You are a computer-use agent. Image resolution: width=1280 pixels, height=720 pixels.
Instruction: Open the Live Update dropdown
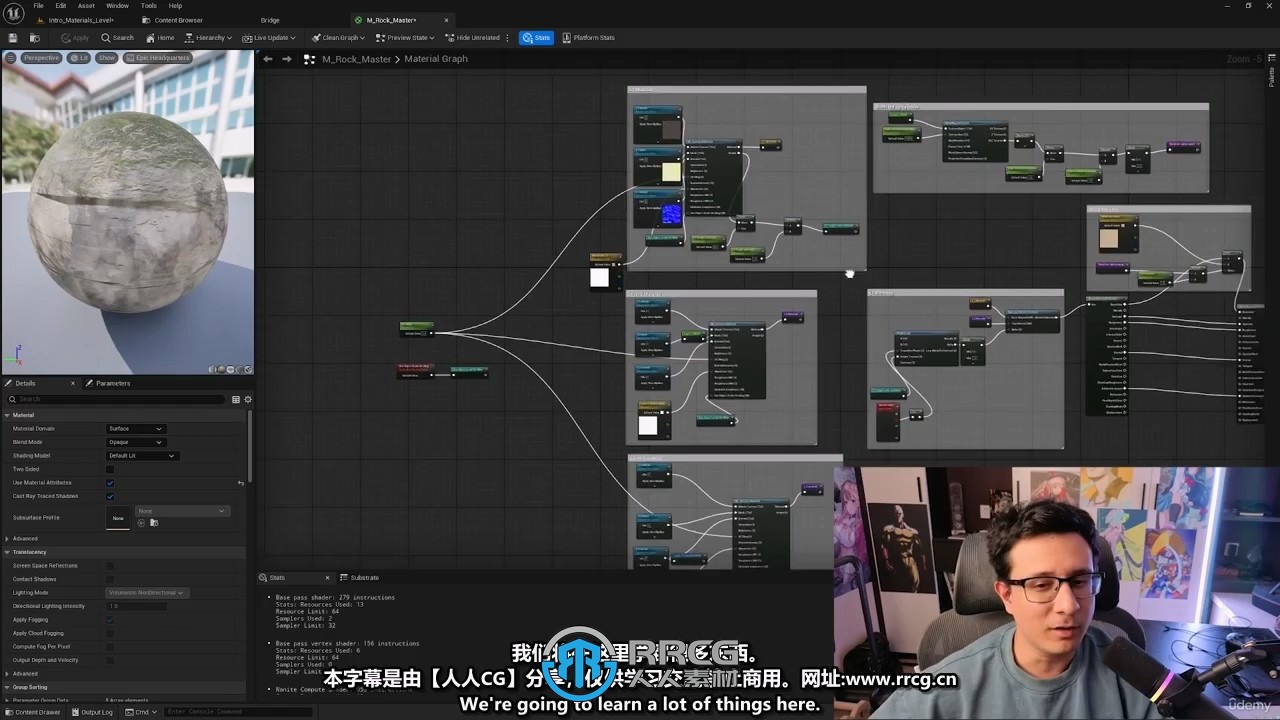pos(268,38)
